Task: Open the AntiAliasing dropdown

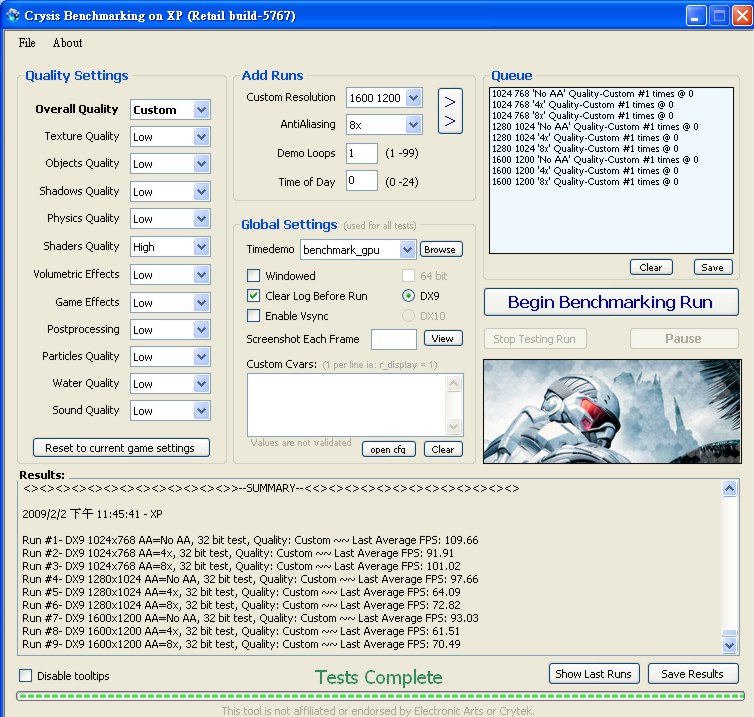Action: [414, 125]
